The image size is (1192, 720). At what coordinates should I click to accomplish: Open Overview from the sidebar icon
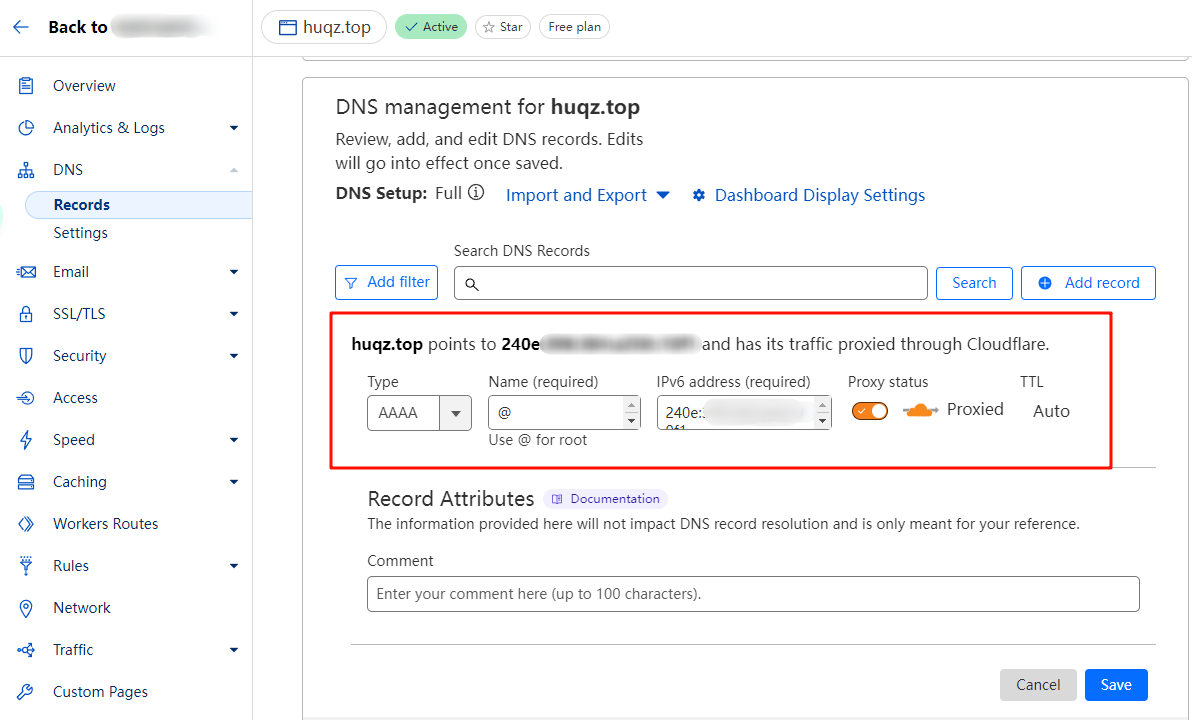27,86
